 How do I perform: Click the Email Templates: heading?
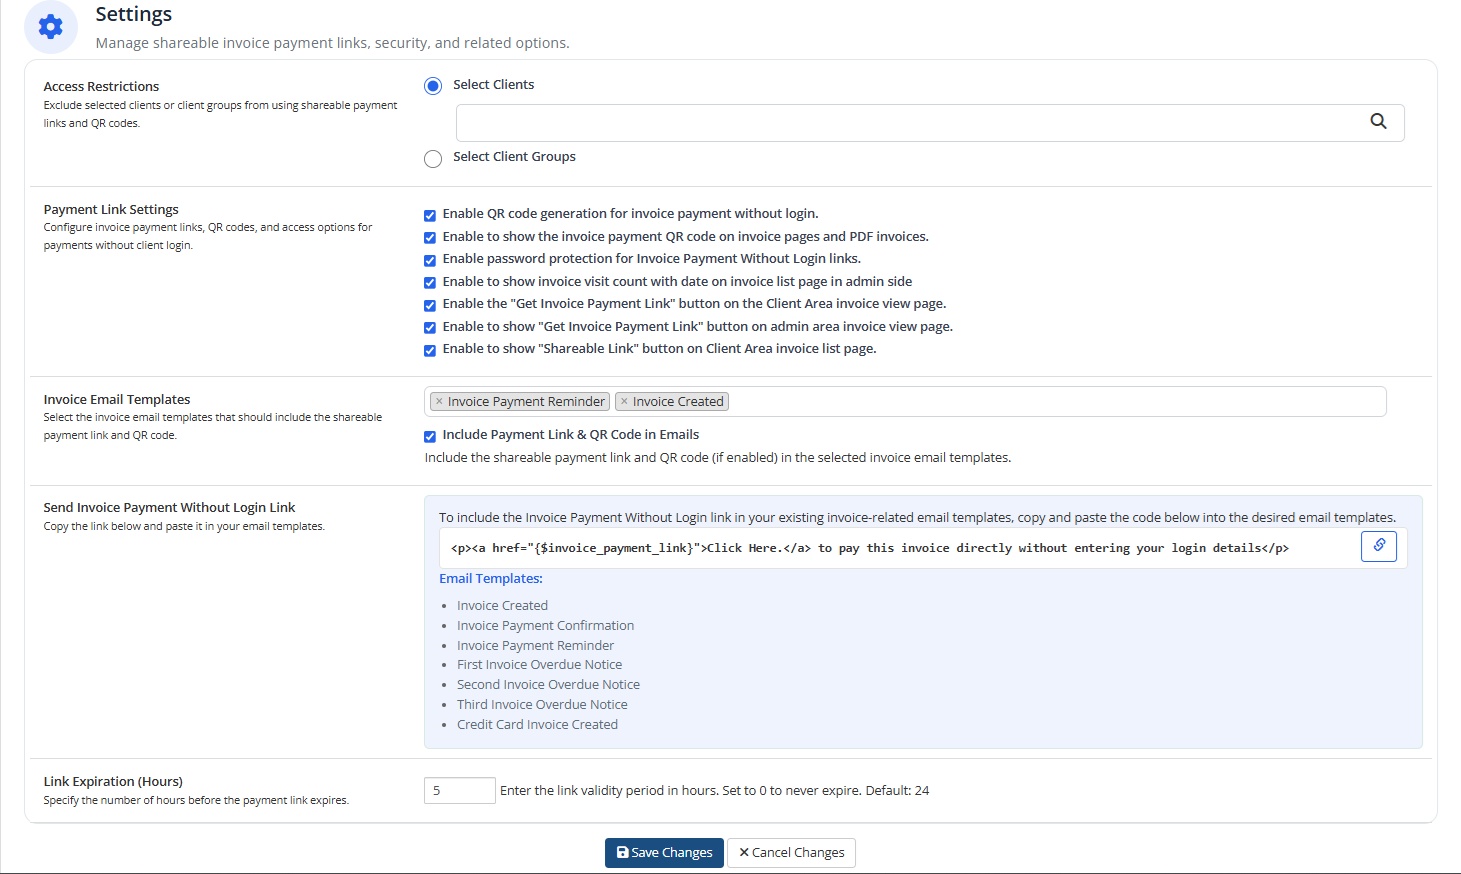pyautogui.click(x=491, y=578)
